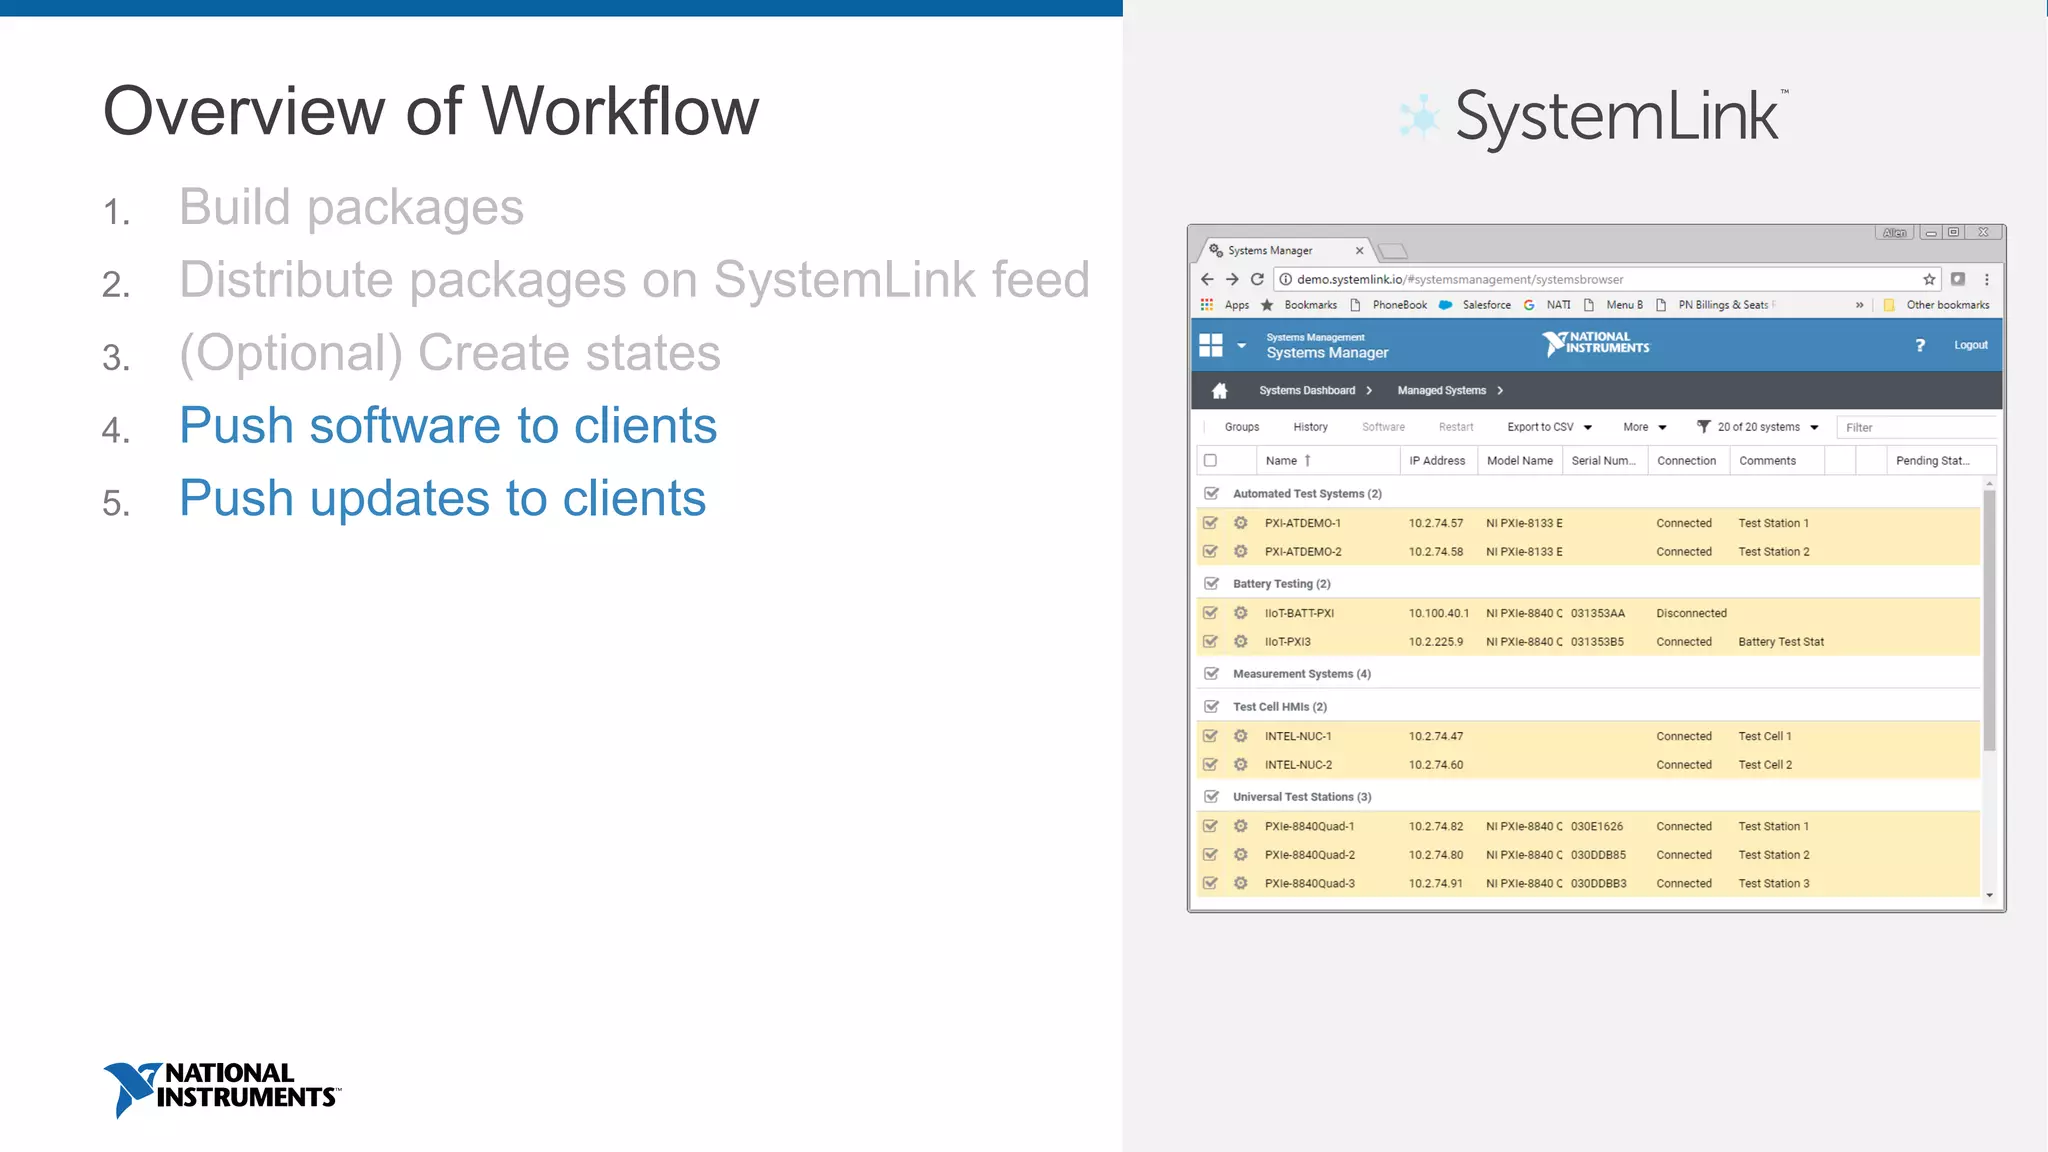Viewport: 2048px width, 1152px height.
Task: Uncheck the PXI-ATDEMO-1 row checkbox
Action: (1211, 523)
